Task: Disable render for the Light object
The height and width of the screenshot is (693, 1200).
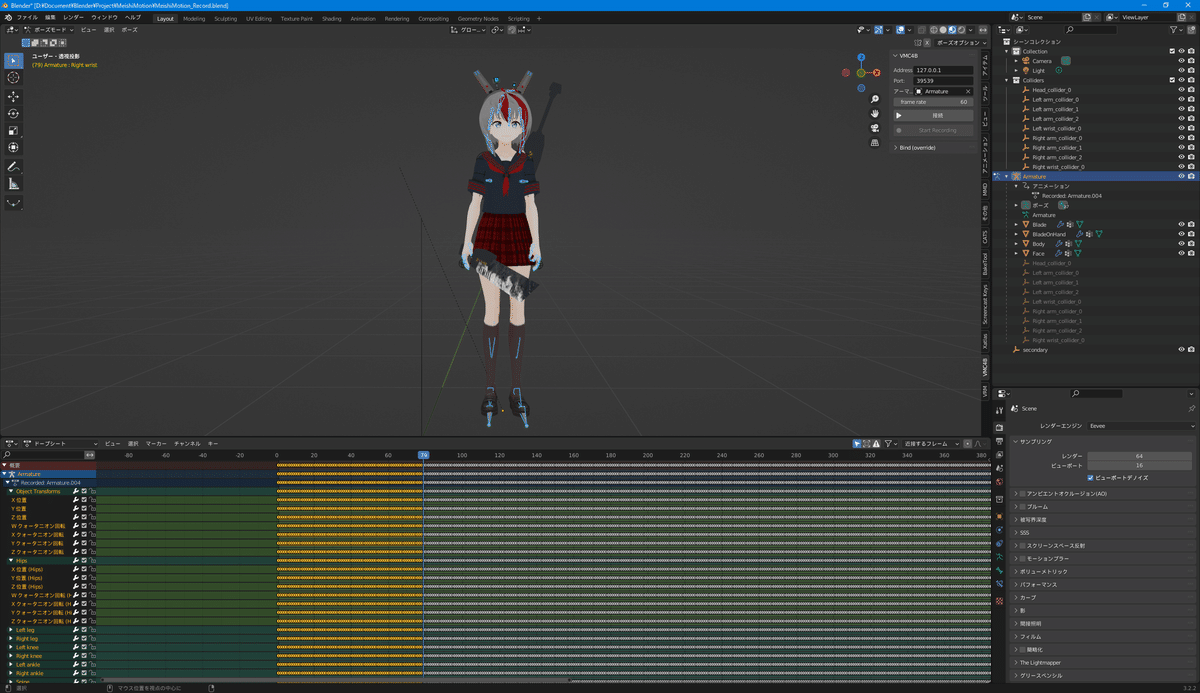Action: [x=1191, y=71]
